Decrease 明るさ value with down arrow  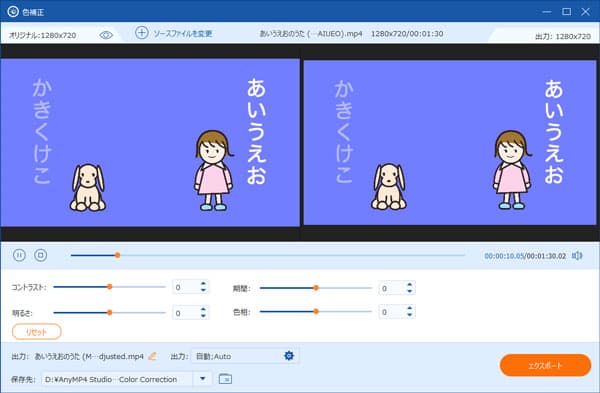203,316
